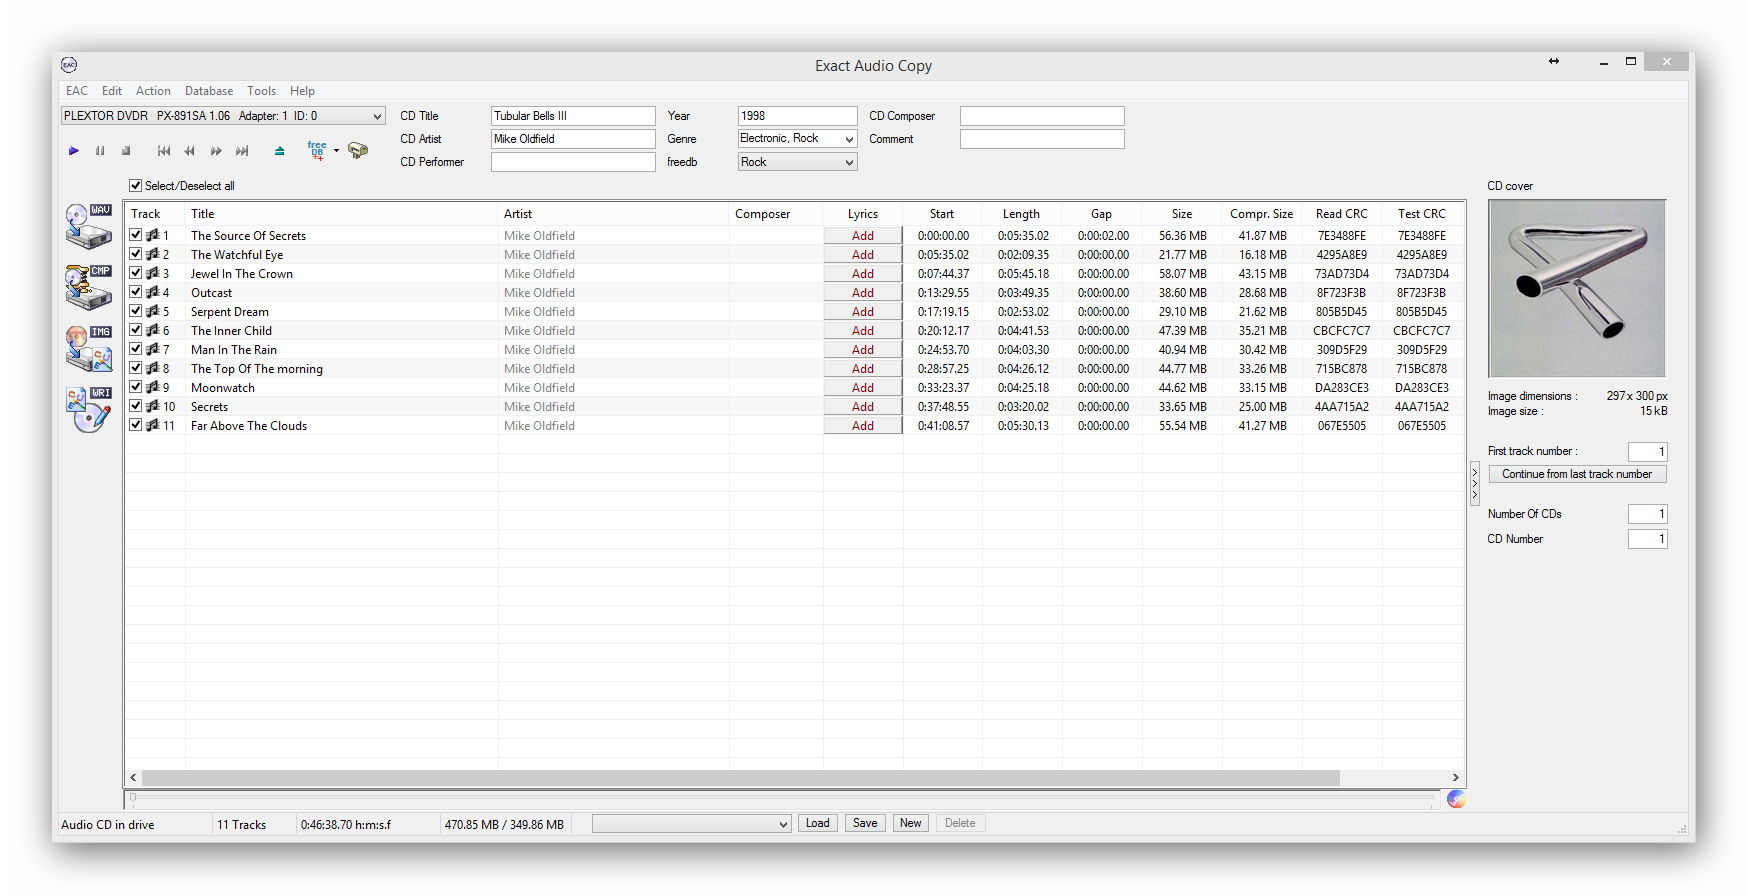The height and width of the screenshot is (895, 1748).
Task: Eject the CD with the eject icon
Action: [279, 151]
